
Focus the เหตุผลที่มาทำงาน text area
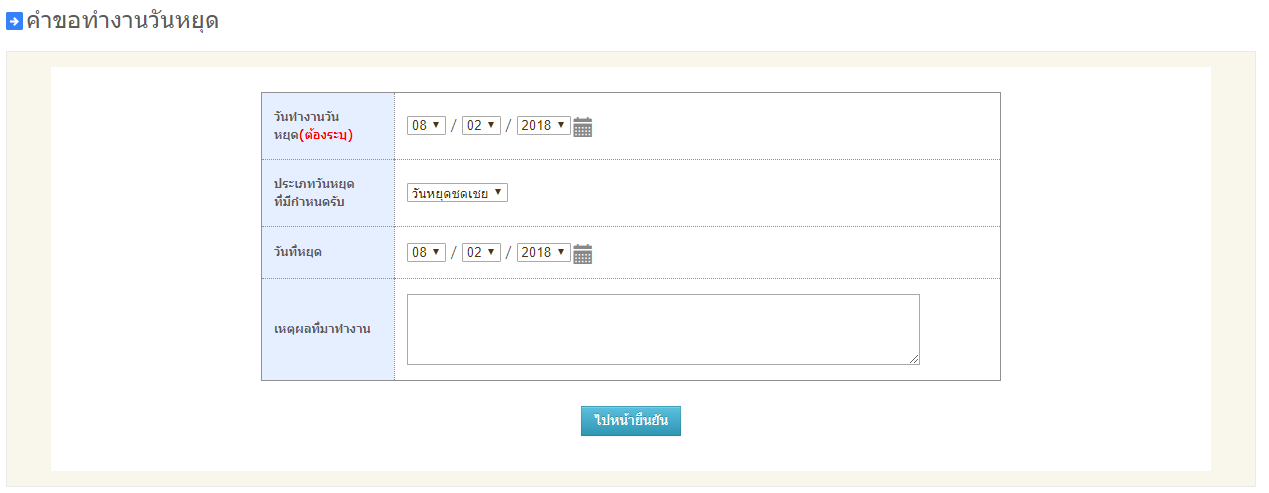pyautogui.click(x=662, y=329)
